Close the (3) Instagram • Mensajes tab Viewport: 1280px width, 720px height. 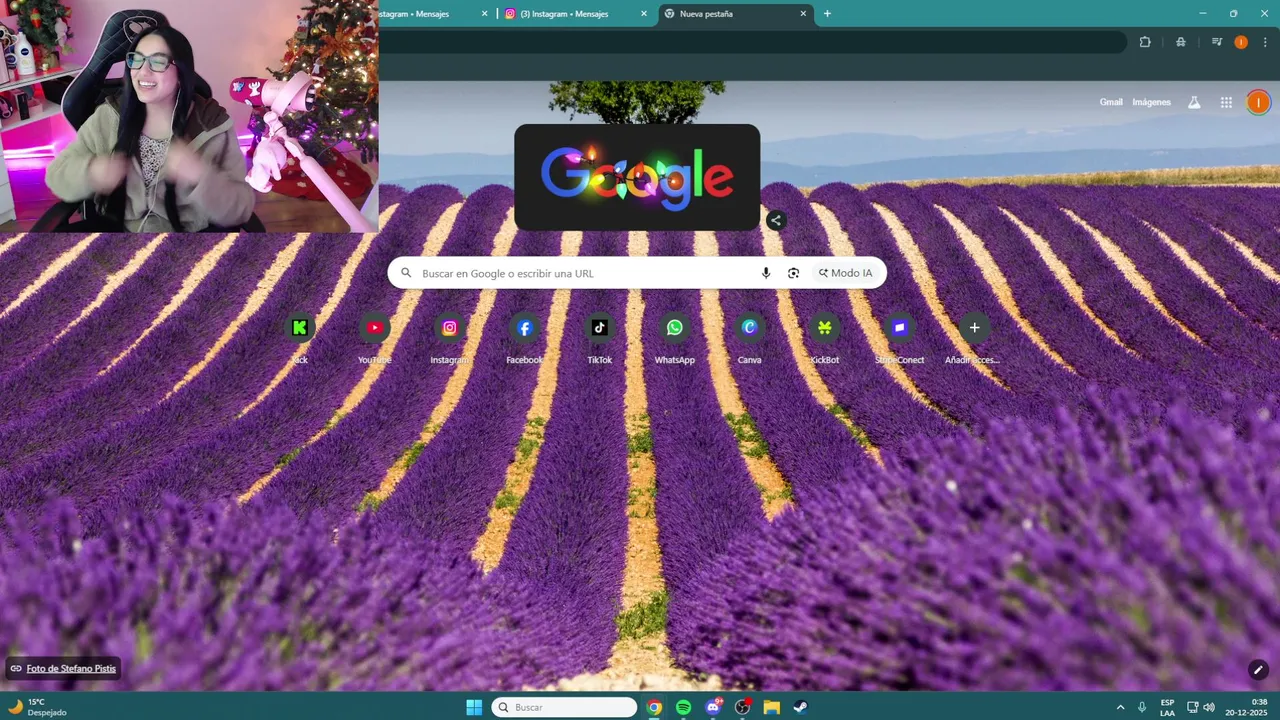tap(645, 14)
